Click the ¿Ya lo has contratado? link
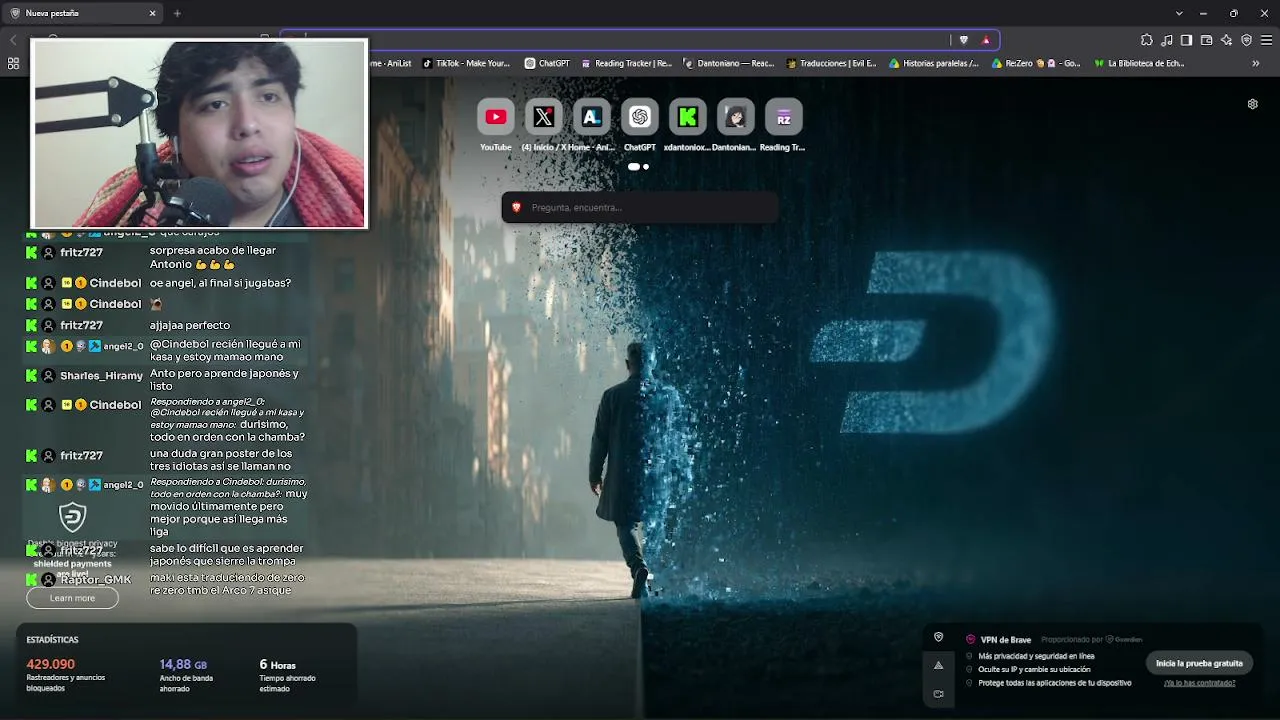Screen dimensions: 1280x720 tap(1199, 683)
